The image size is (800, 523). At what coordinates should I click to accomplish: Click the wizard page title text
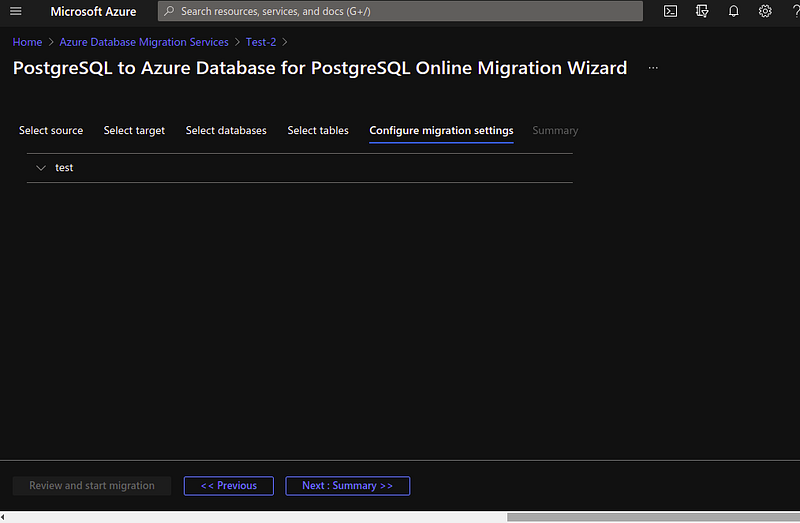pyautogui.click(x=320, y=68)
